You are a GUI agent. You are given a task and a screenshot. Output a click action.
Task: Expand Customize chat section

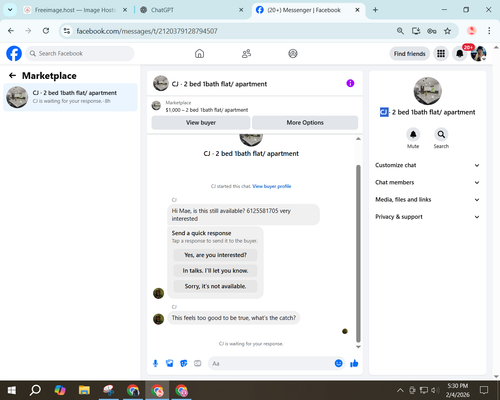pos(428,165)
